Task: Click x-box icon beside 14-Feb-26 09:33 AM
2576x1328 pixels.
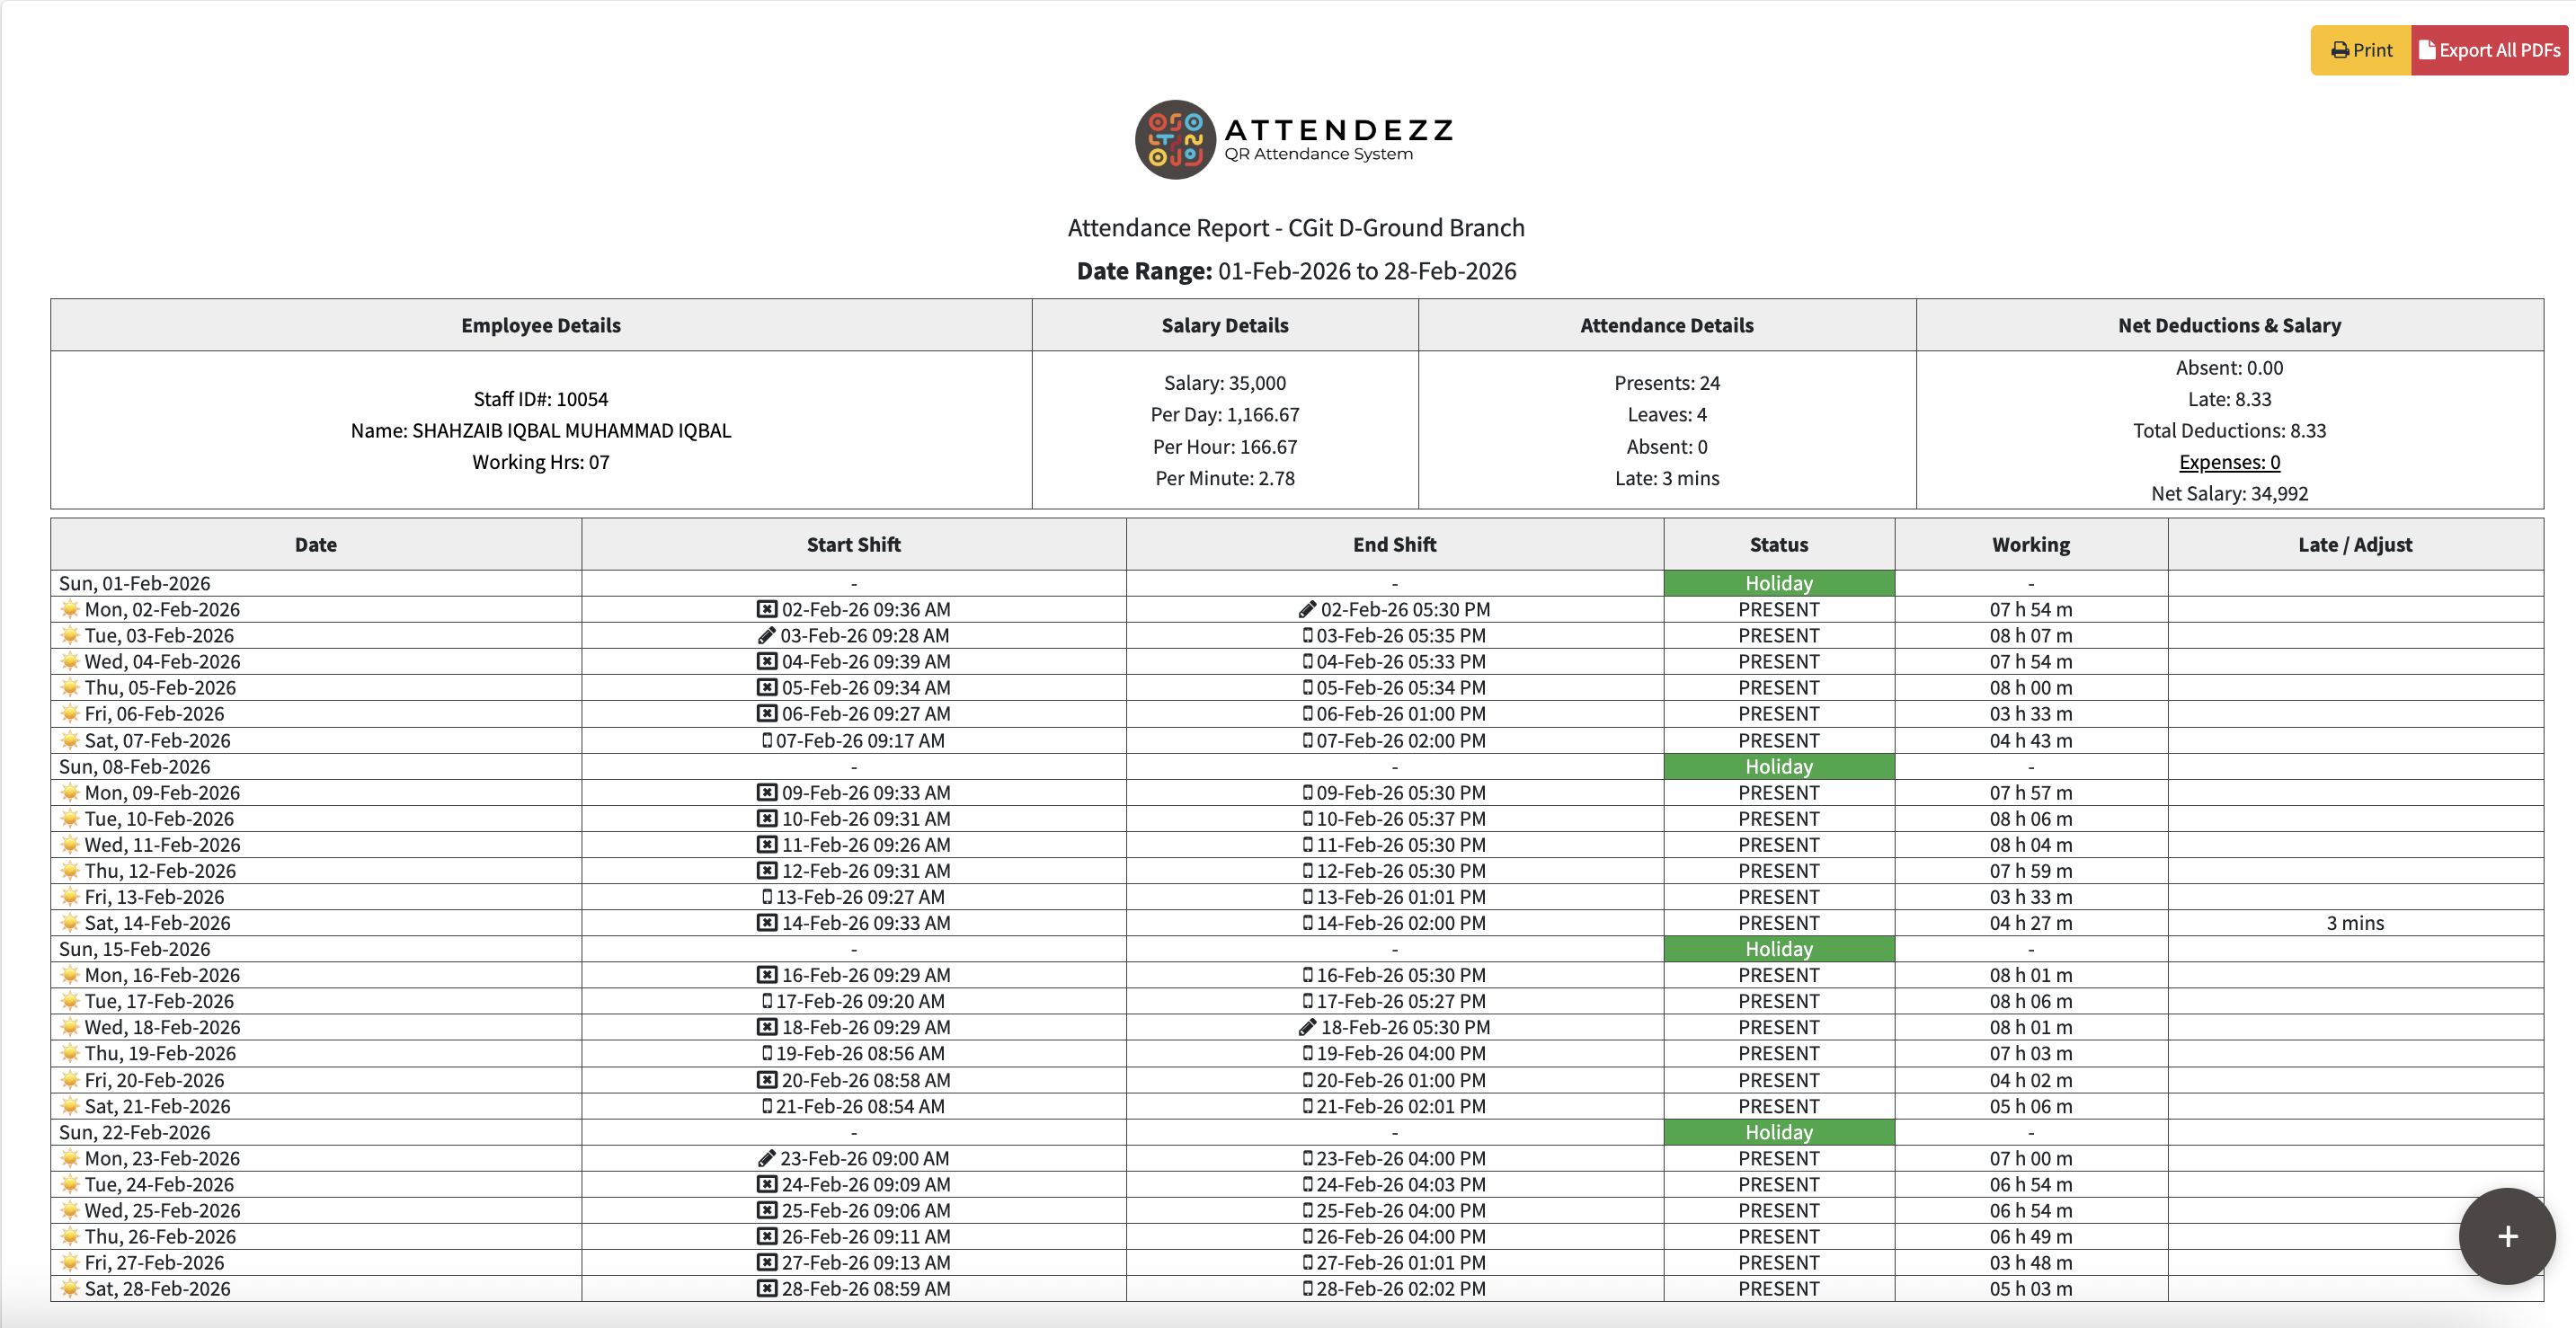Action: (x=766, y=923)
